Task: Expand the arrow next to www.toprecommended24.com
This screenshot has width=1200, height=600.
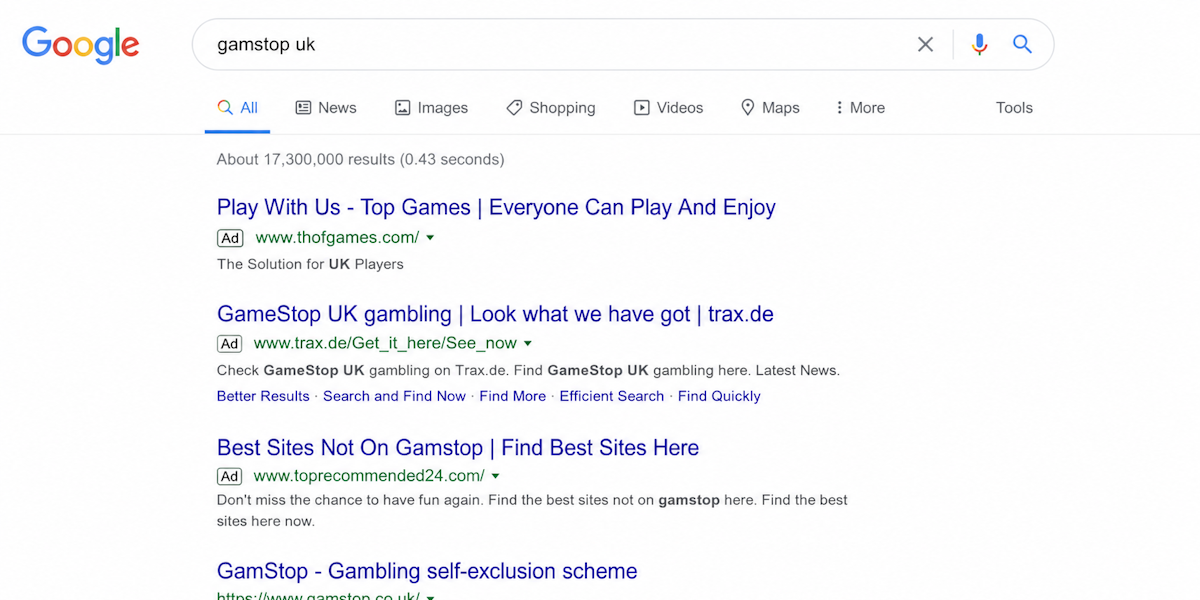Action: 496,476
